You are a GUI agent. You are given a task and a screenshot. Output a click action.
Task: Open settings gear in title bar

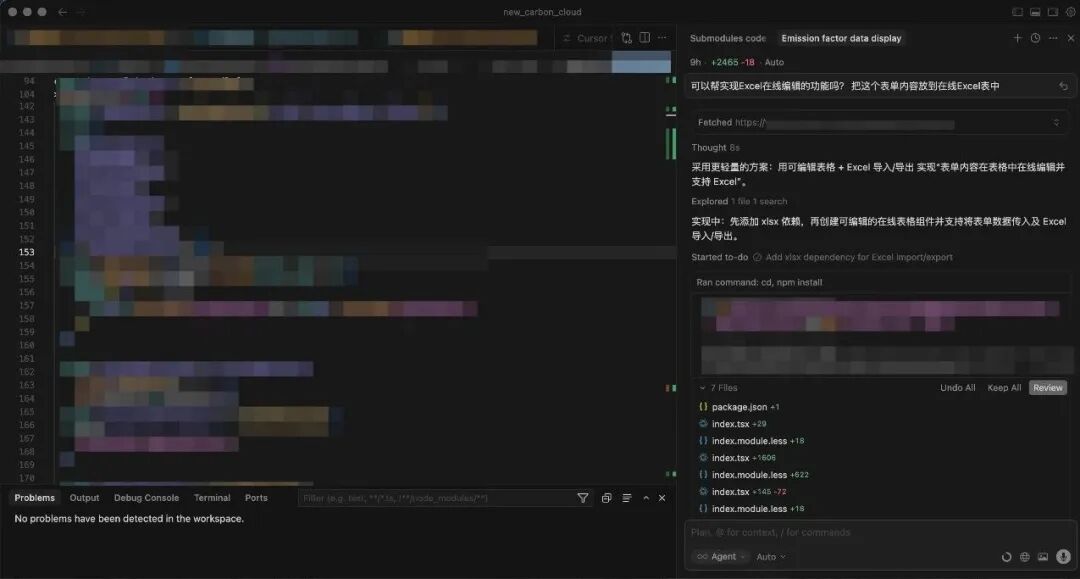click(1069, 12)
